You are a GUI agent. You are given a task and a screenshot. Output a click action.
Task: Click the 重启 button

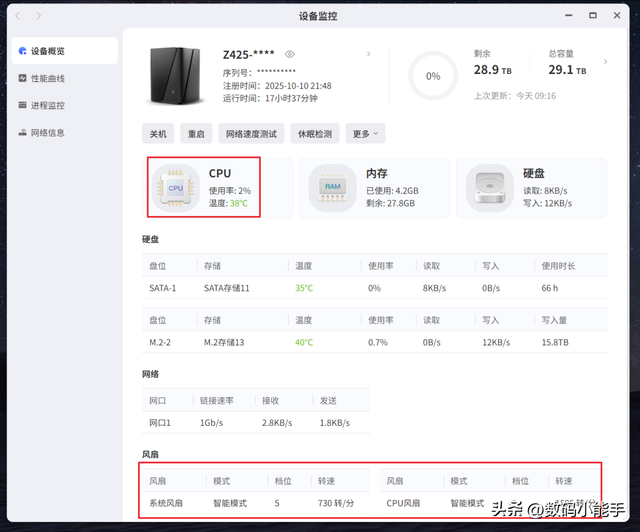196,134
